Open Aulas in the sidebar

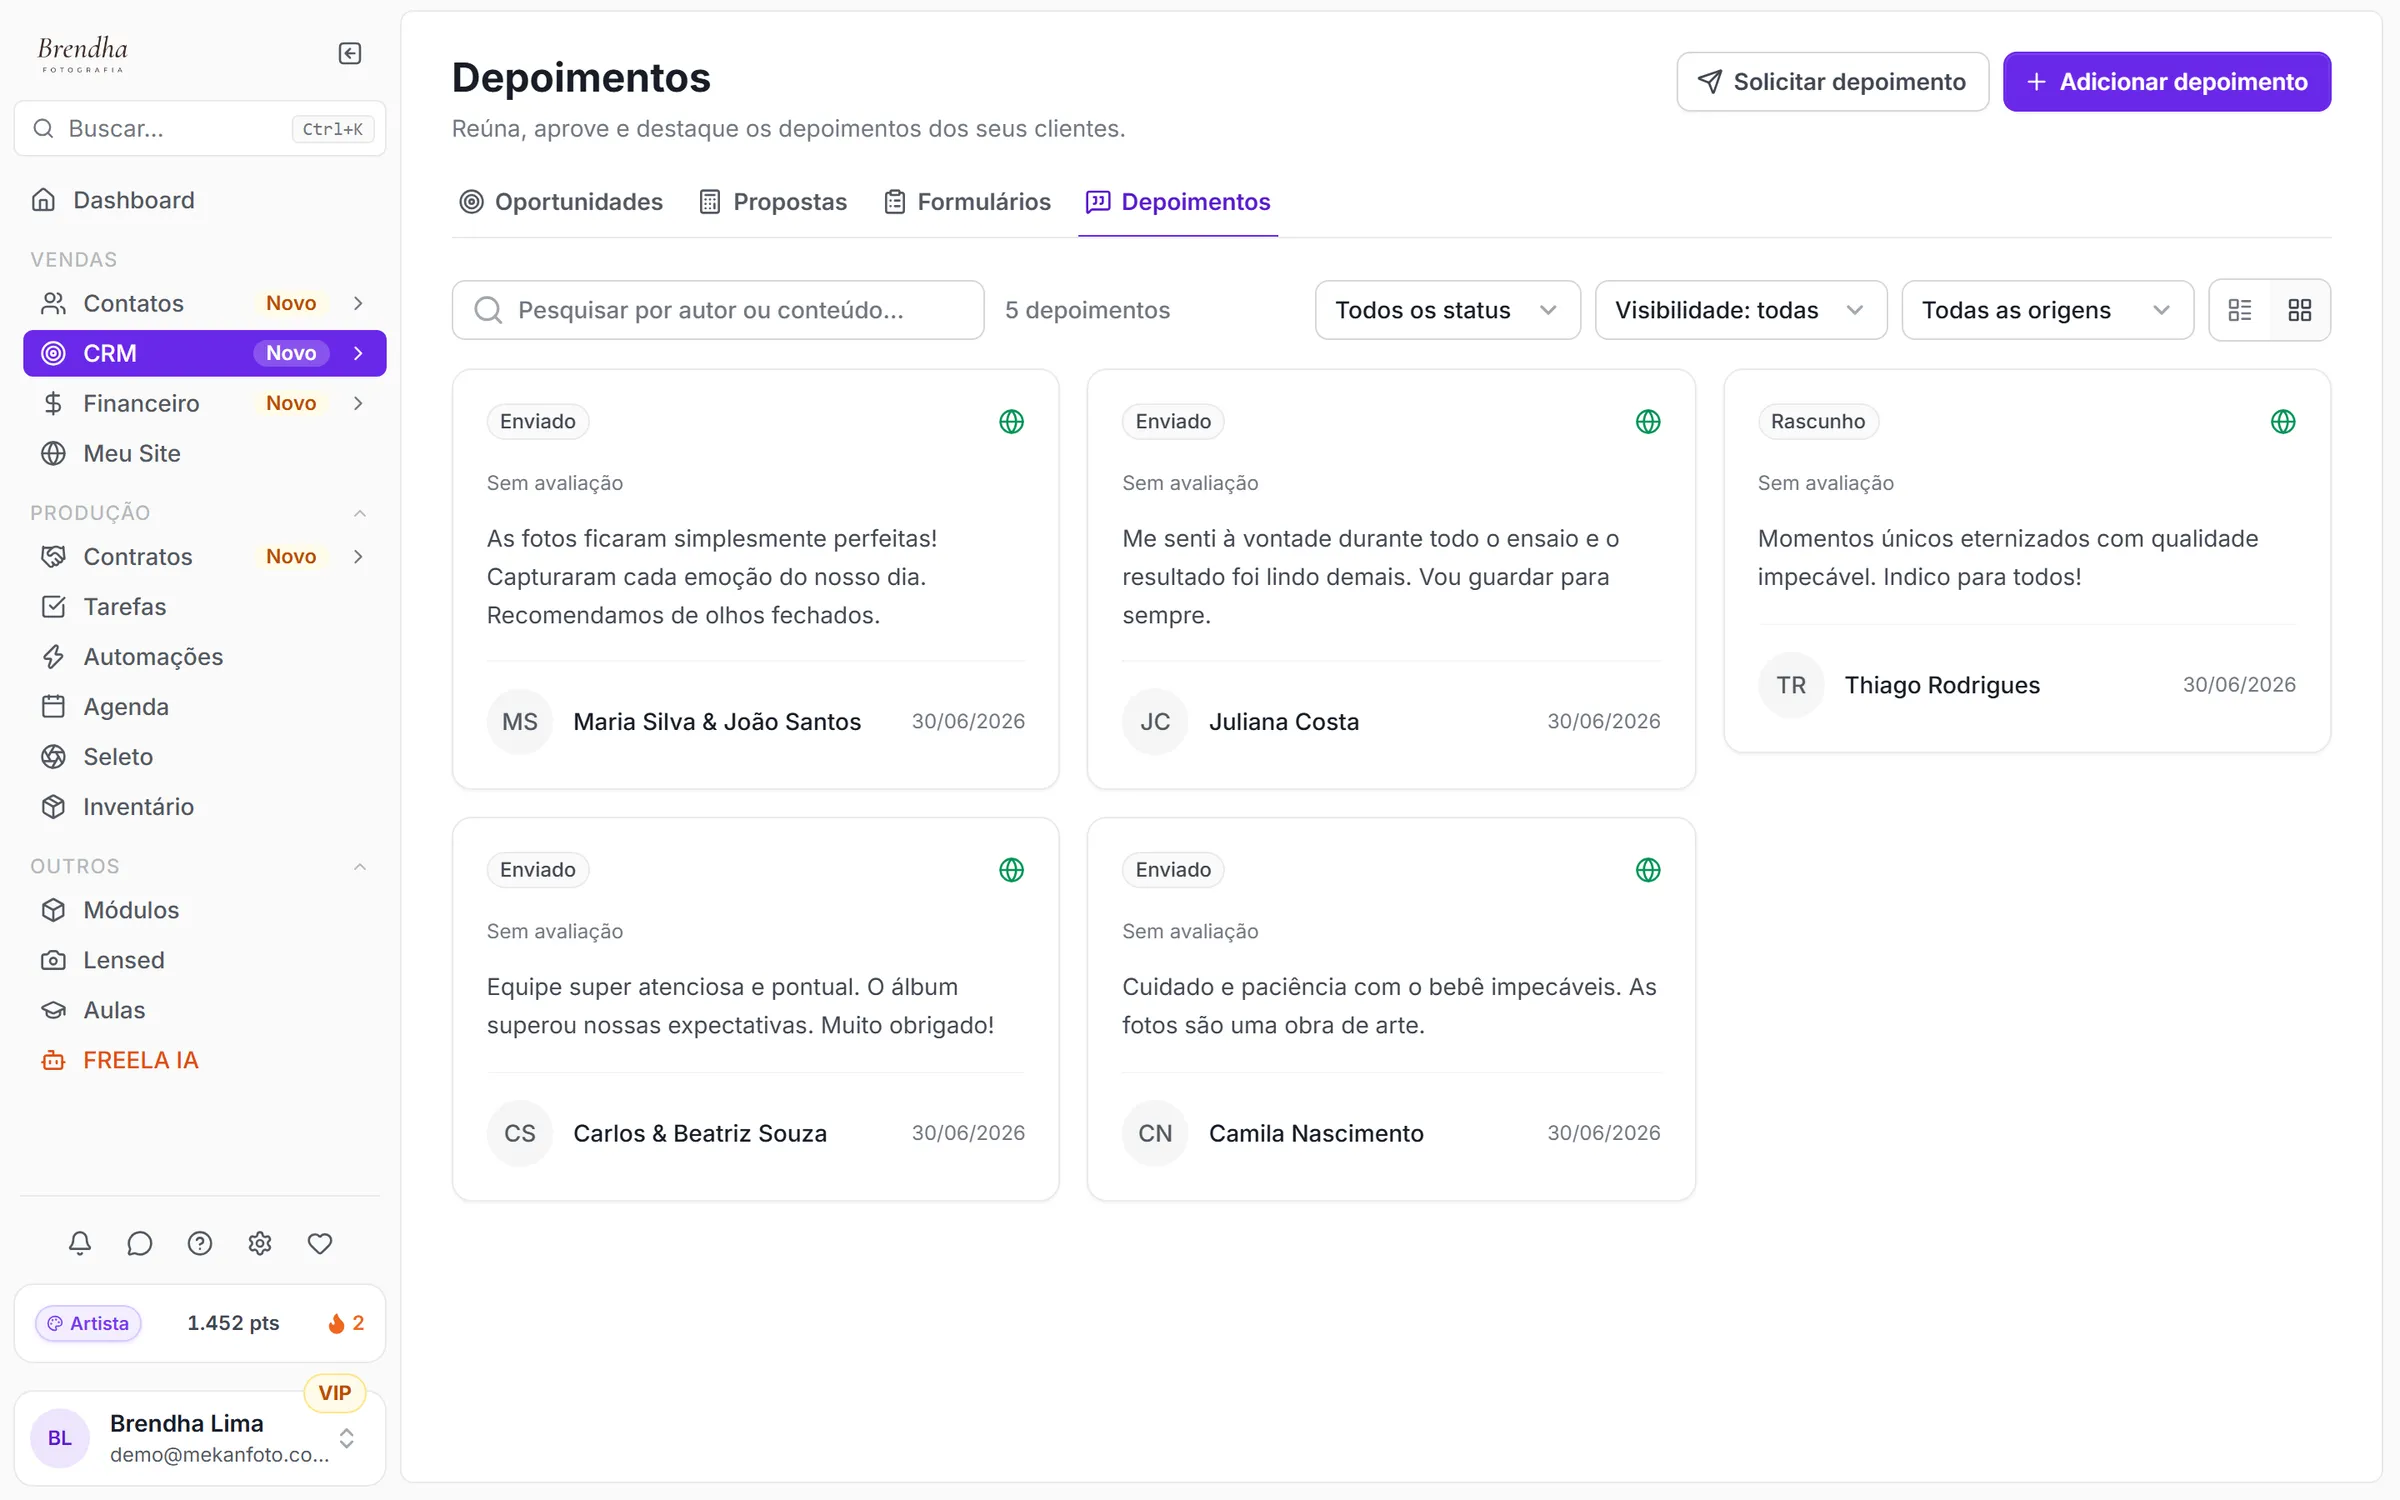[203, 1010]
